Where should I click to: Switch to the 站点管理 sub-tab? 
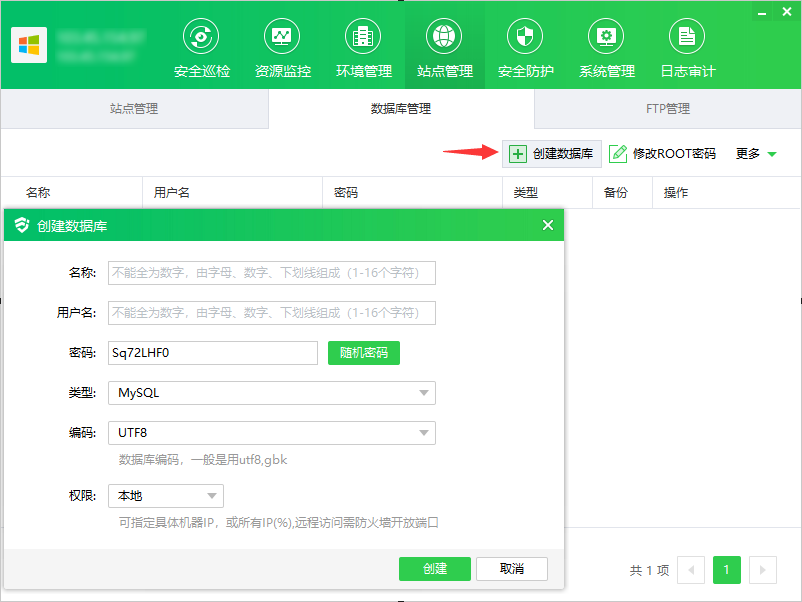click(x=134, y=108)
